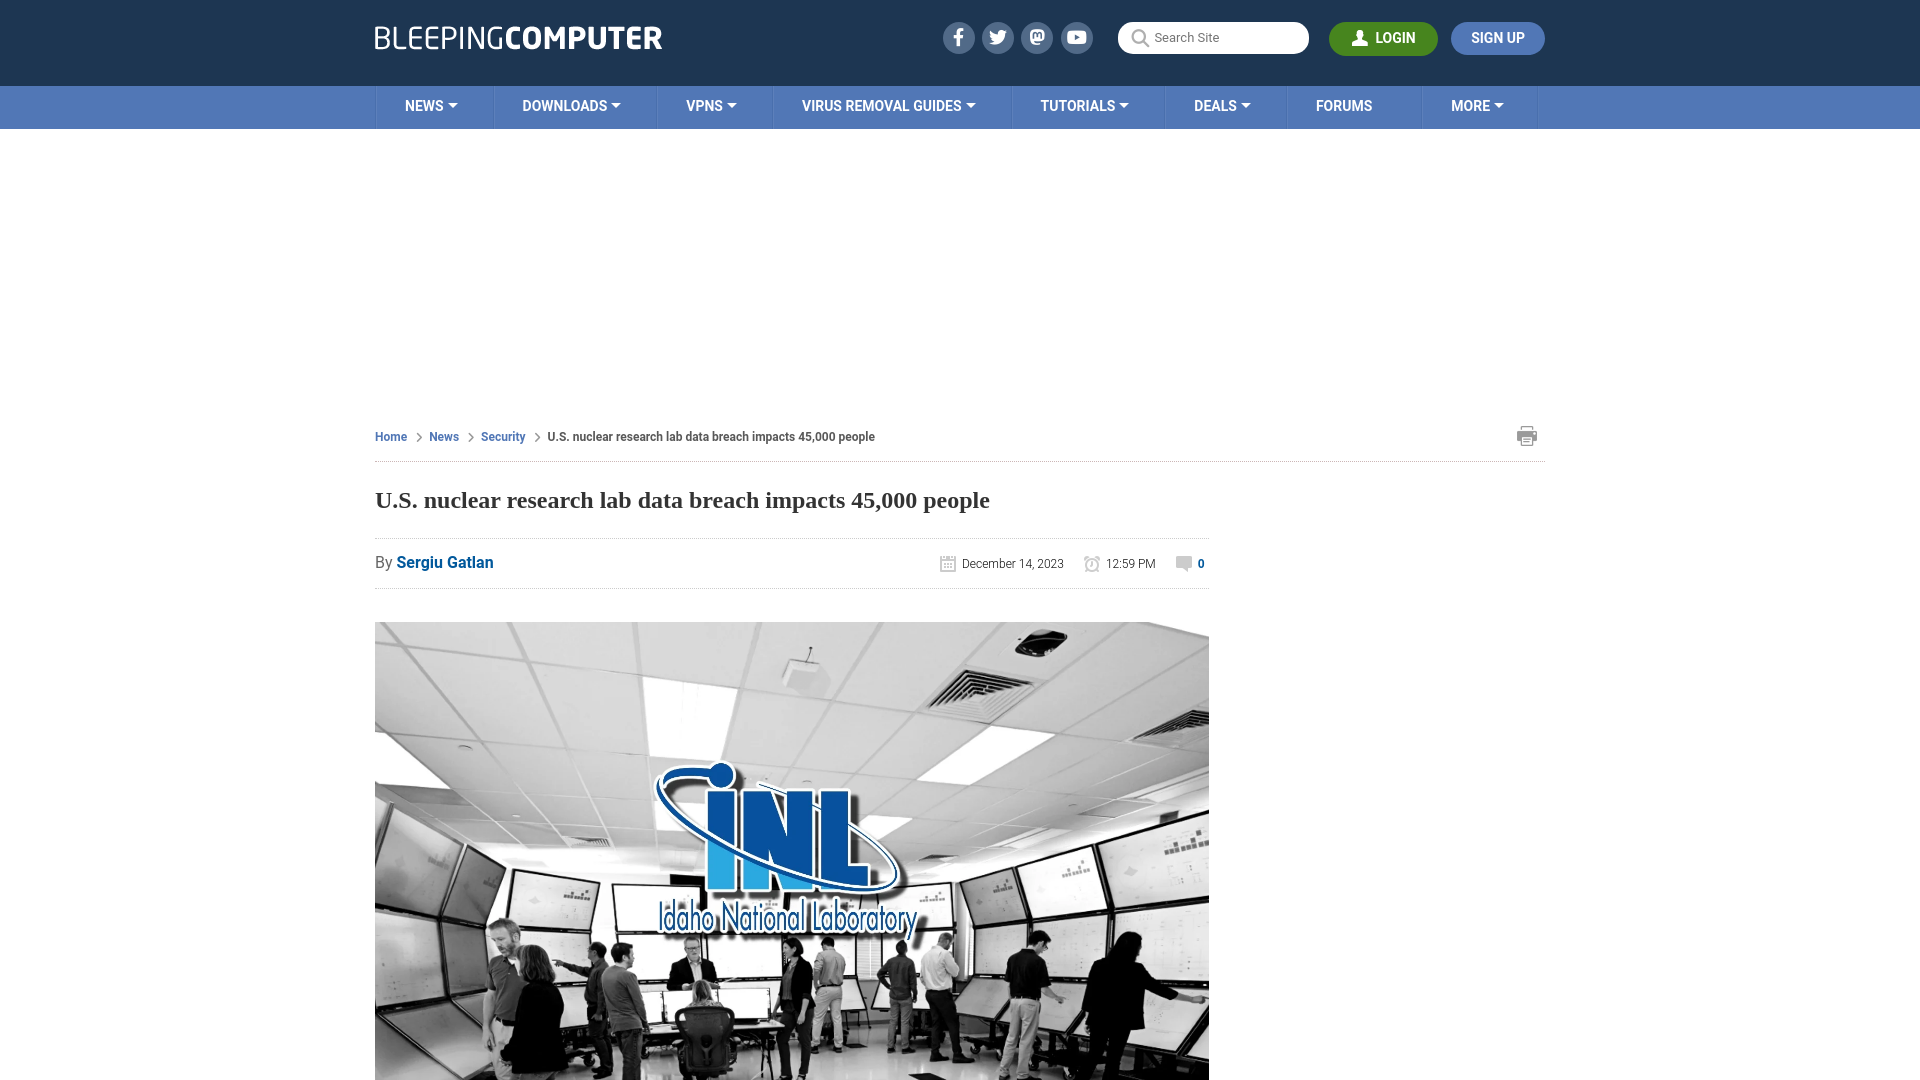
Task: Open the Twitter social icon link
Action: click(997, 37)
